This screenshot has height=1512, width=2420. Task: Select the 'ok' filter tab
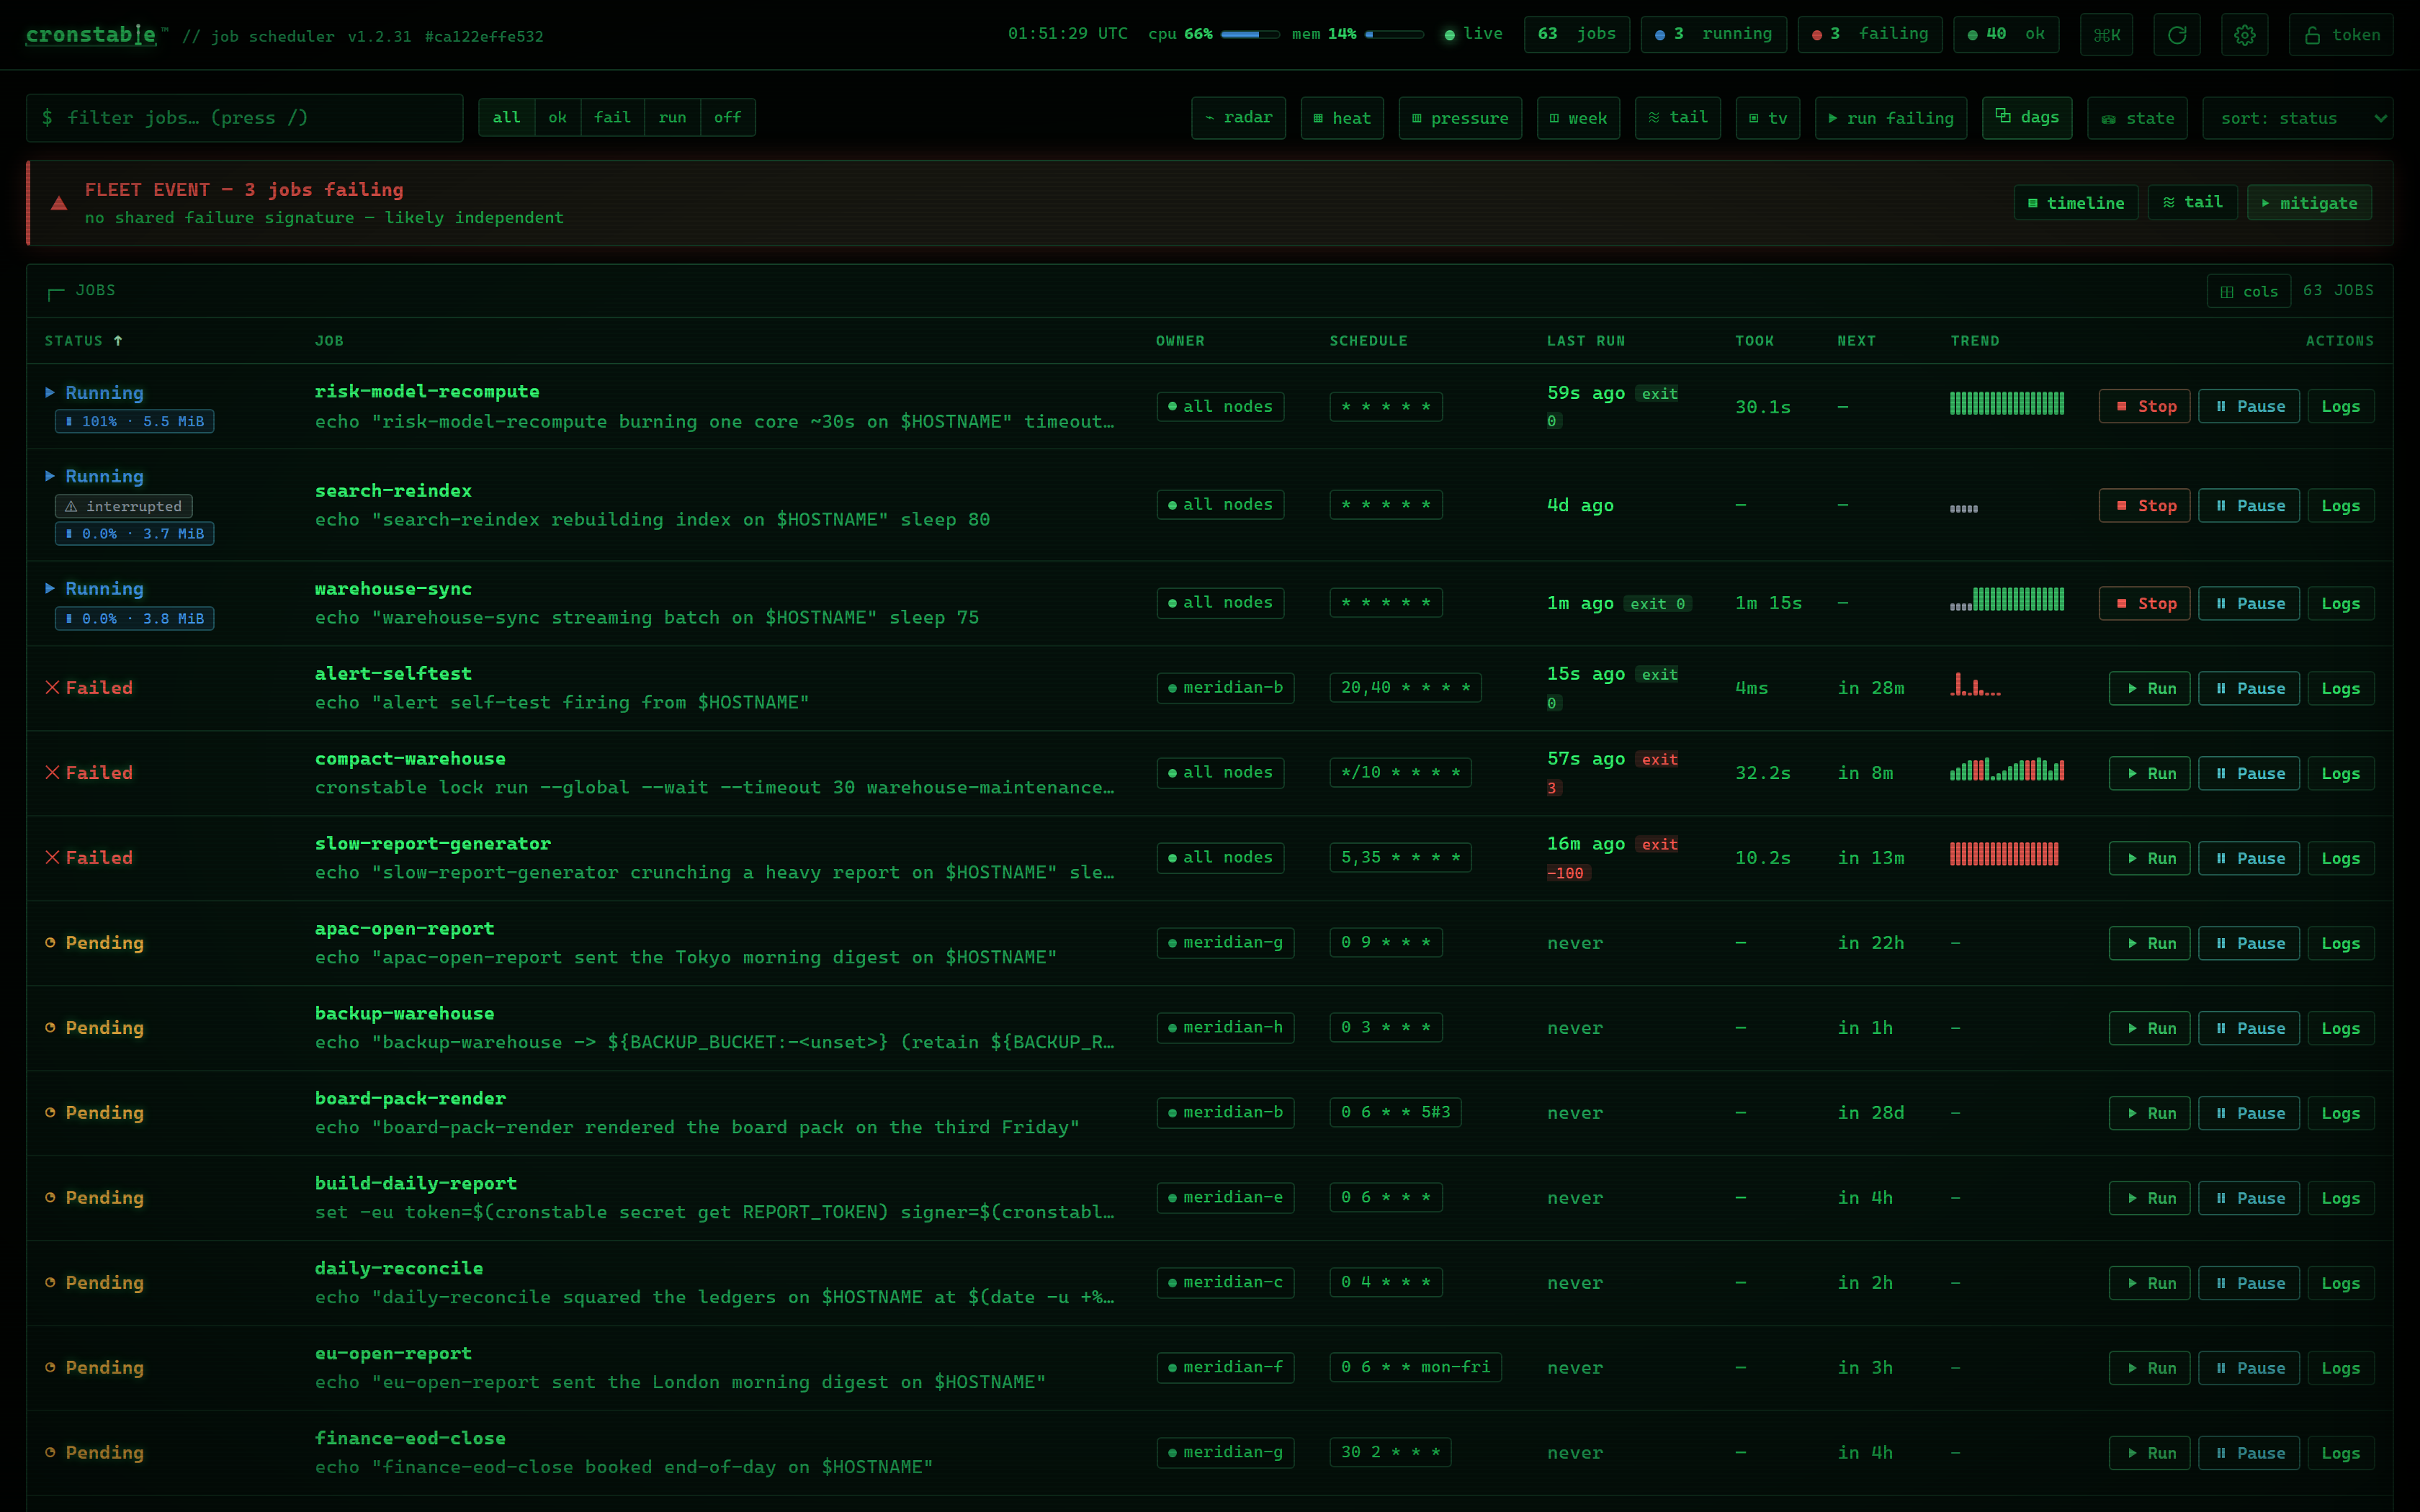[x=558, y=118]
